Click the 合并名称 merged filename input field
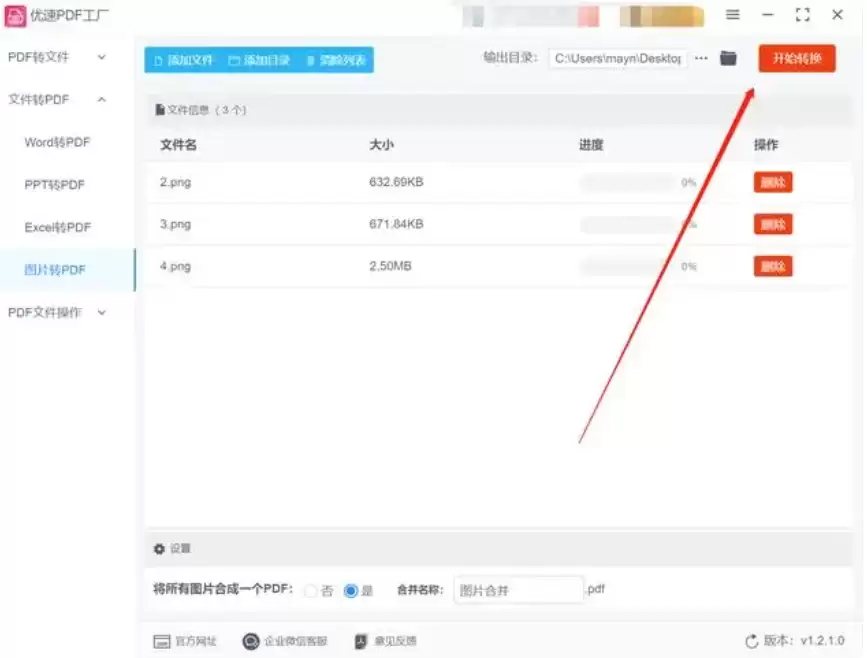Screen dimensions: 867x658 coord(517,590)
